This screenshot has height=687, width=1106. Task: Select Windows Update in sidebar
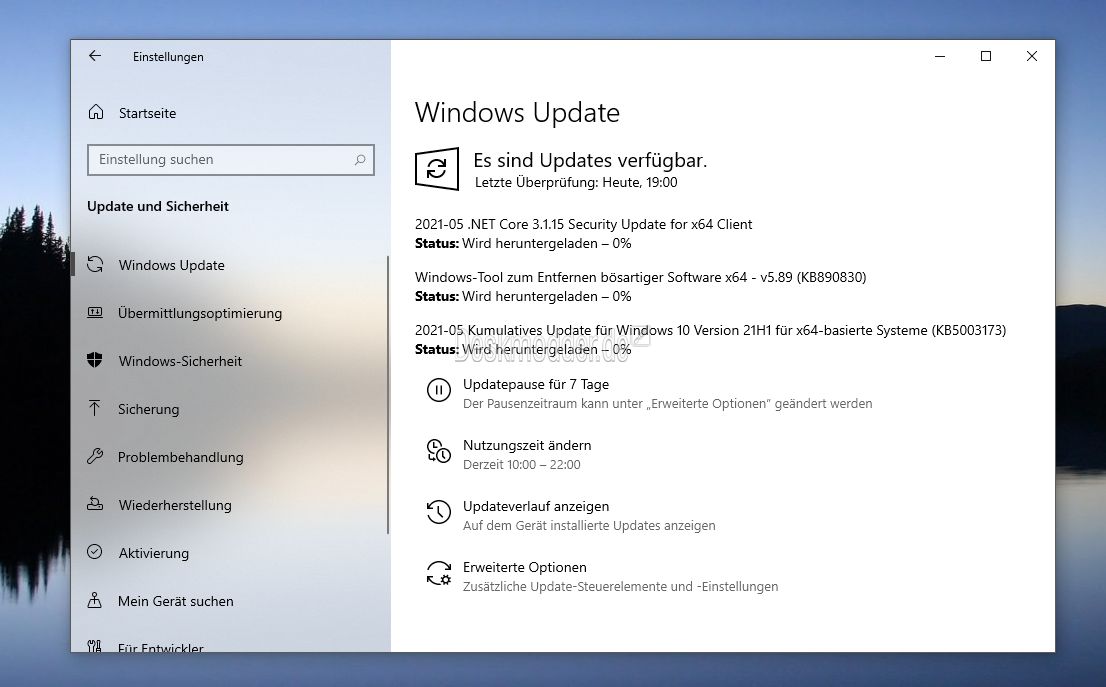(x=171, y=265)
